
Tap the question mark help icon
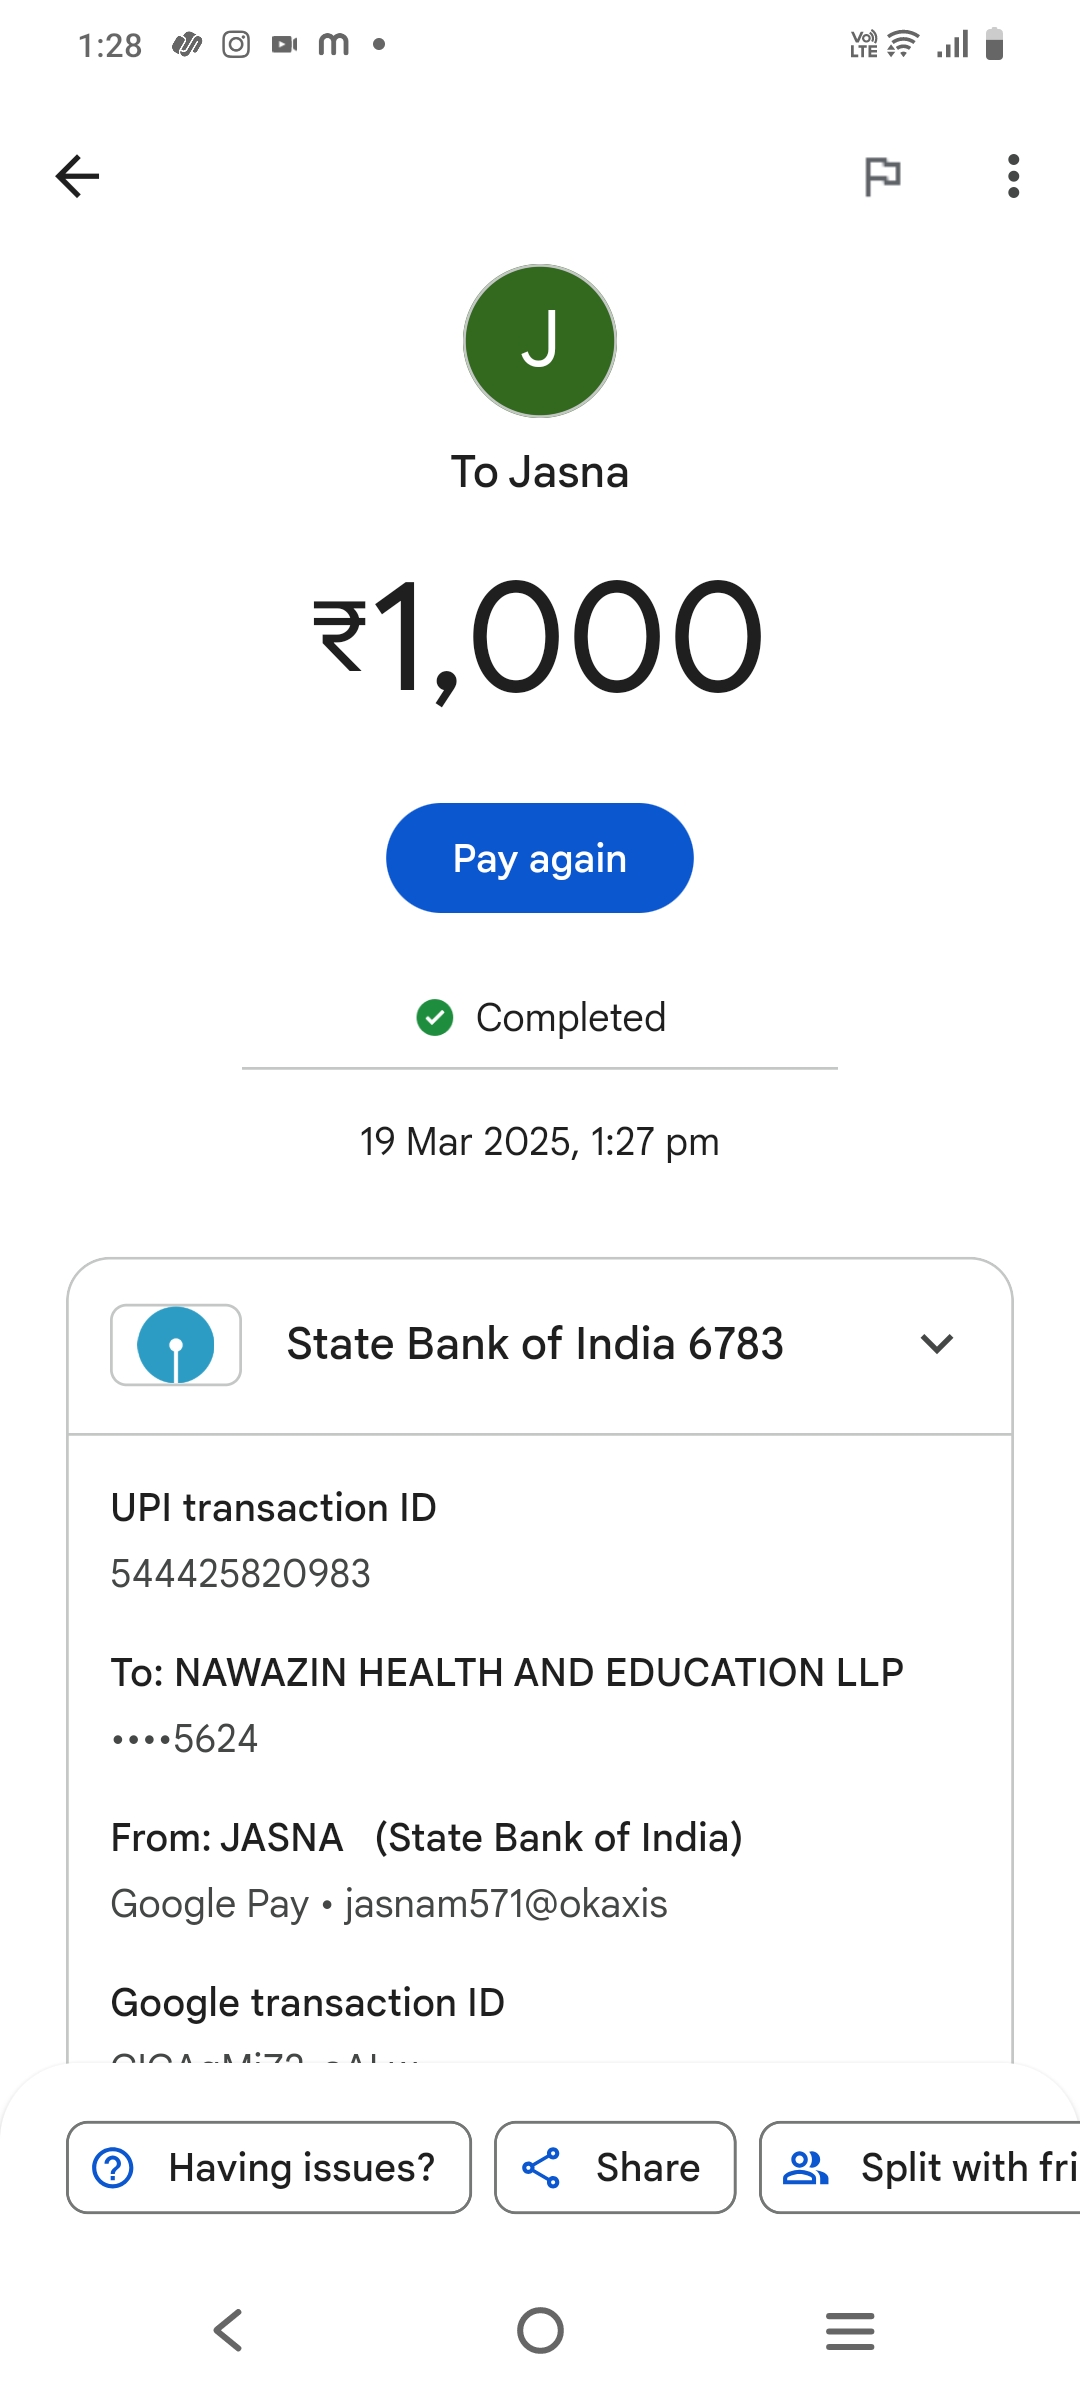pyautogui.click(x=113, y=2168)
